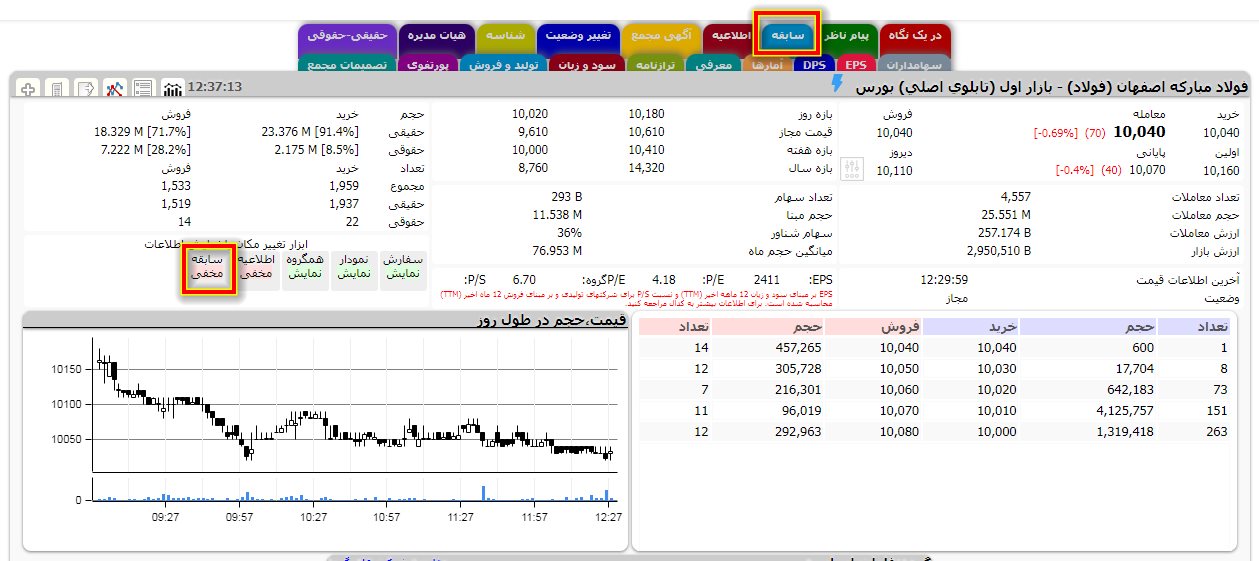The height and width of the screenshot is (561, 1259).
Task: Click the free float value 36%
Action: (x=570, y=232)
